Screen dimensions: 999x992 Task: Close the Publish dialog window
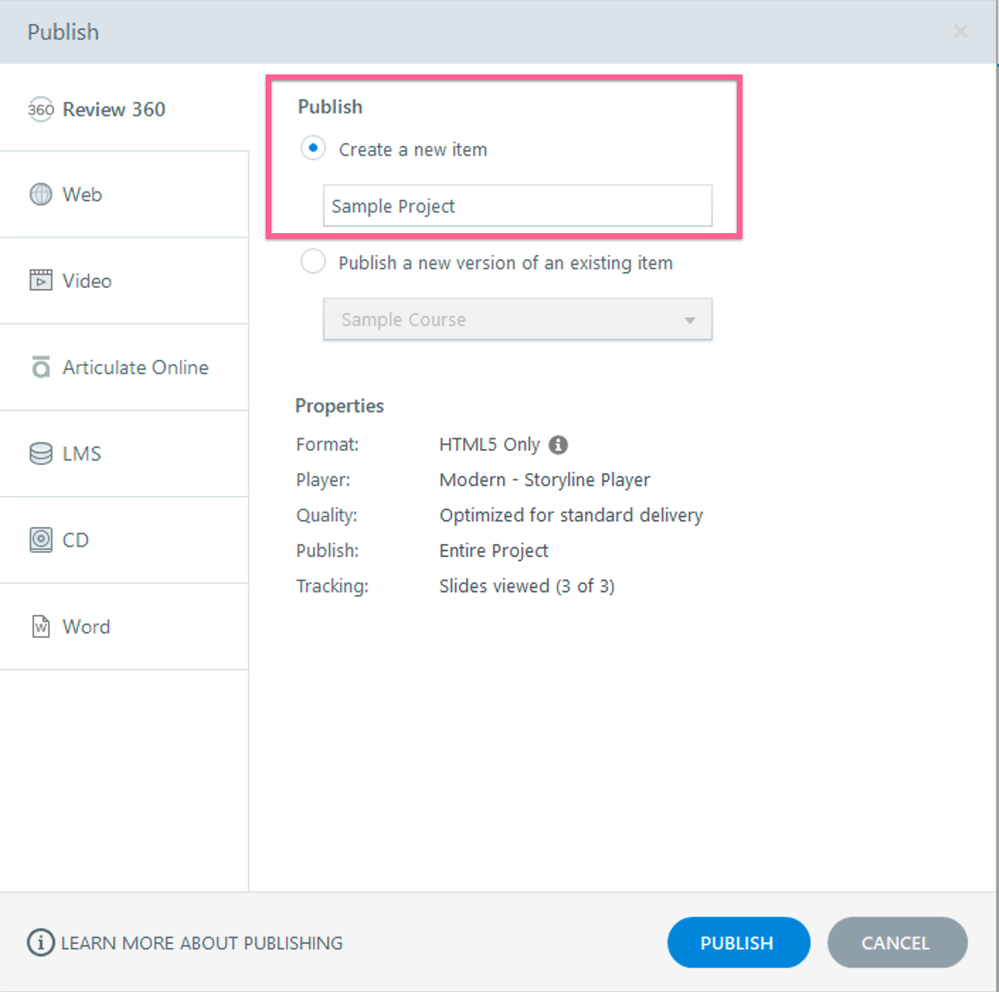point(960,32)
